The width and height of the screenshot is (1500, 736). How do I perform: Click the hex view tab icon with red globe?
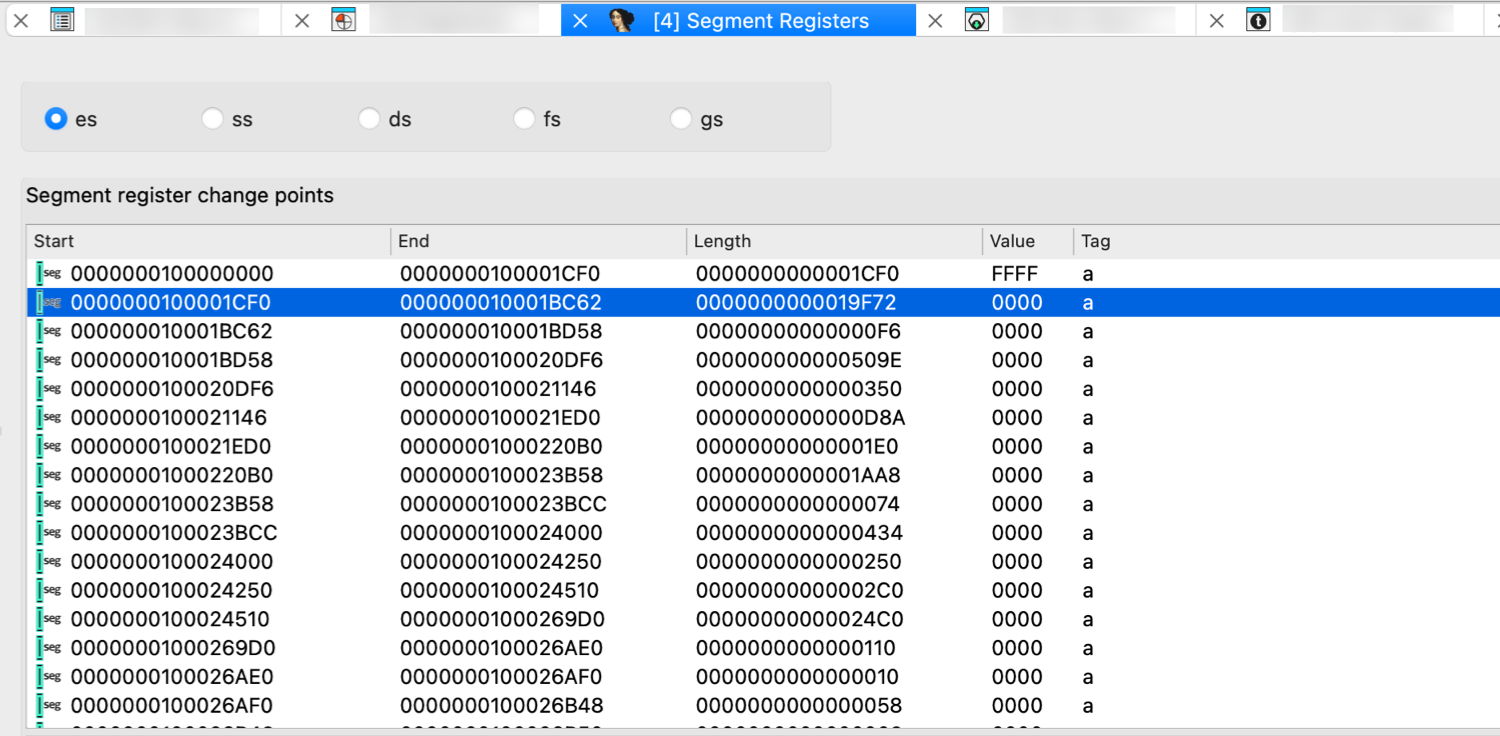[344, 19]
